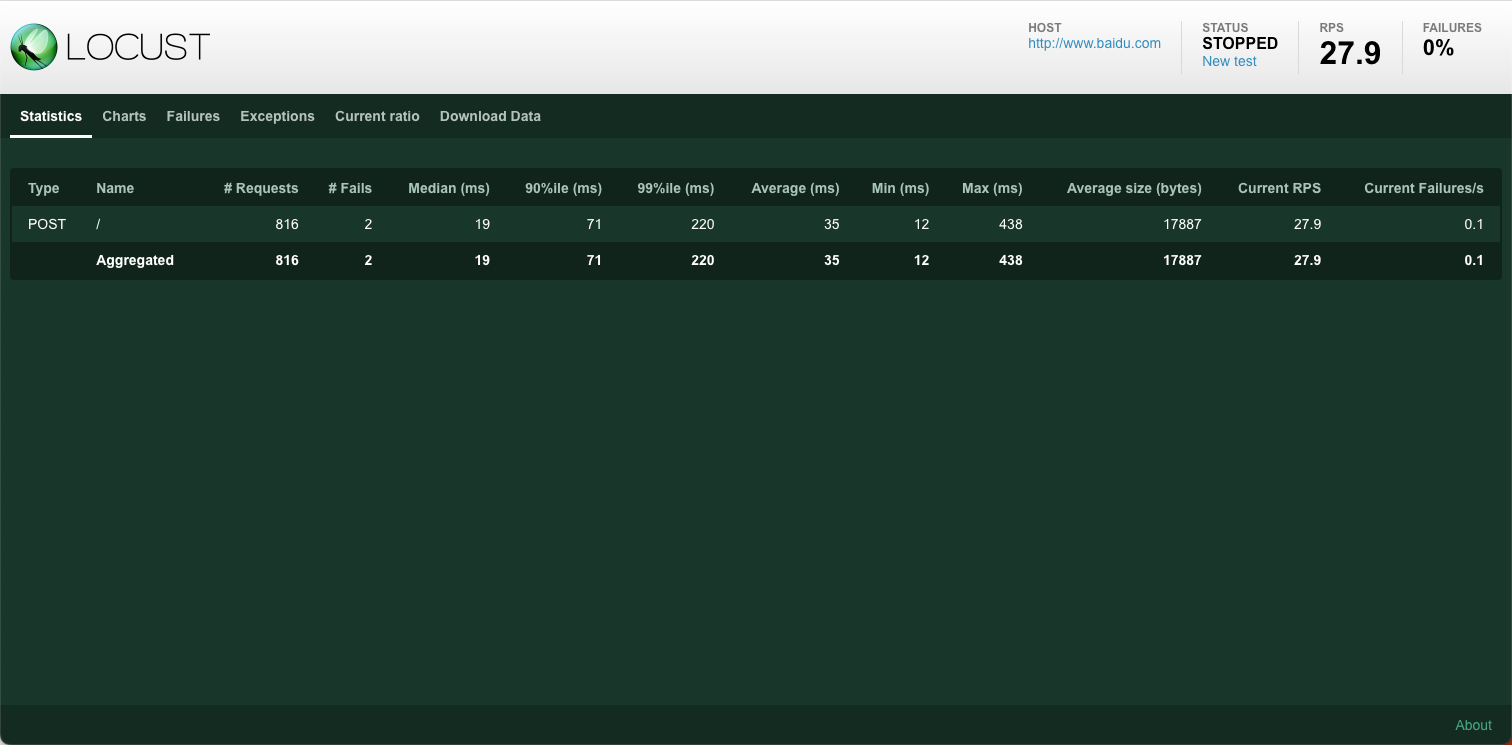The image size is (1512, 745).
Task: Sort table by Type column header
Action: click(x=44, y=188)
